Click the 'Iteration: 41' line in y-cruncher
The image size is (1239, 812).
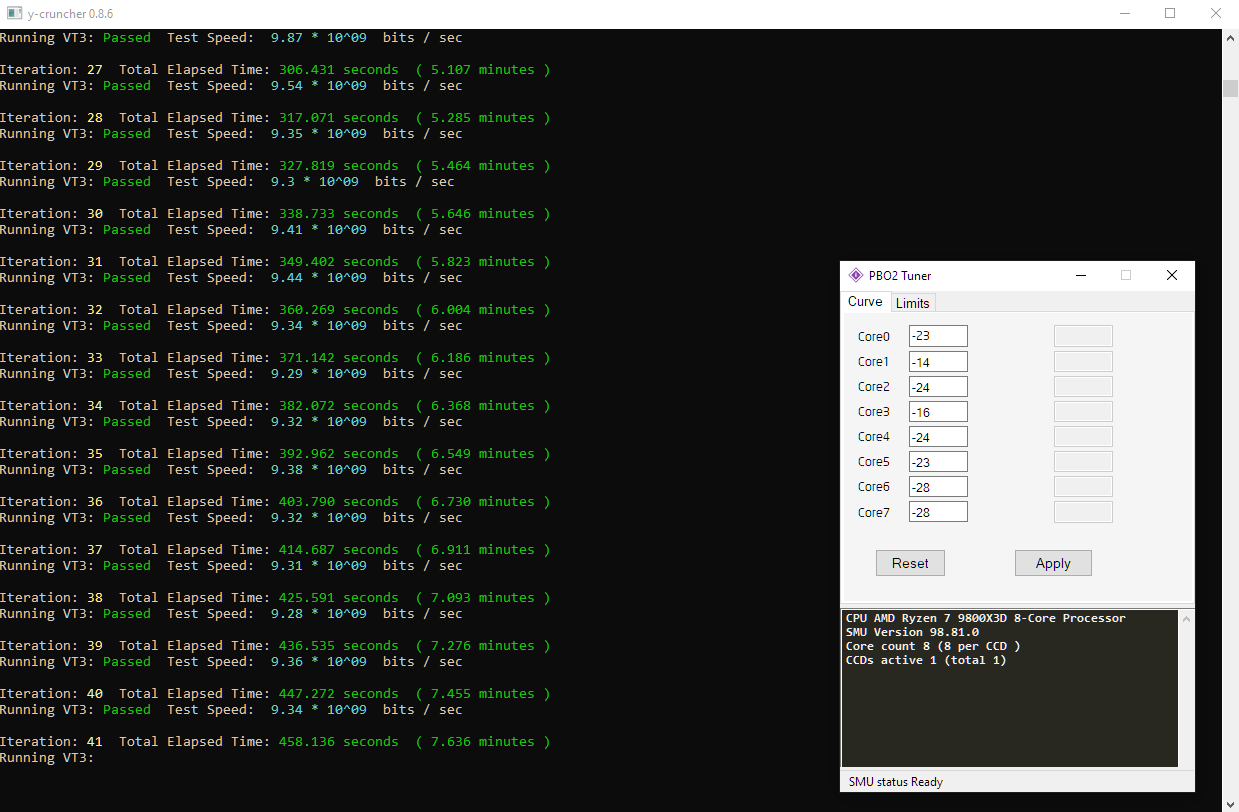pyautogui.click(x=274, y=742)
